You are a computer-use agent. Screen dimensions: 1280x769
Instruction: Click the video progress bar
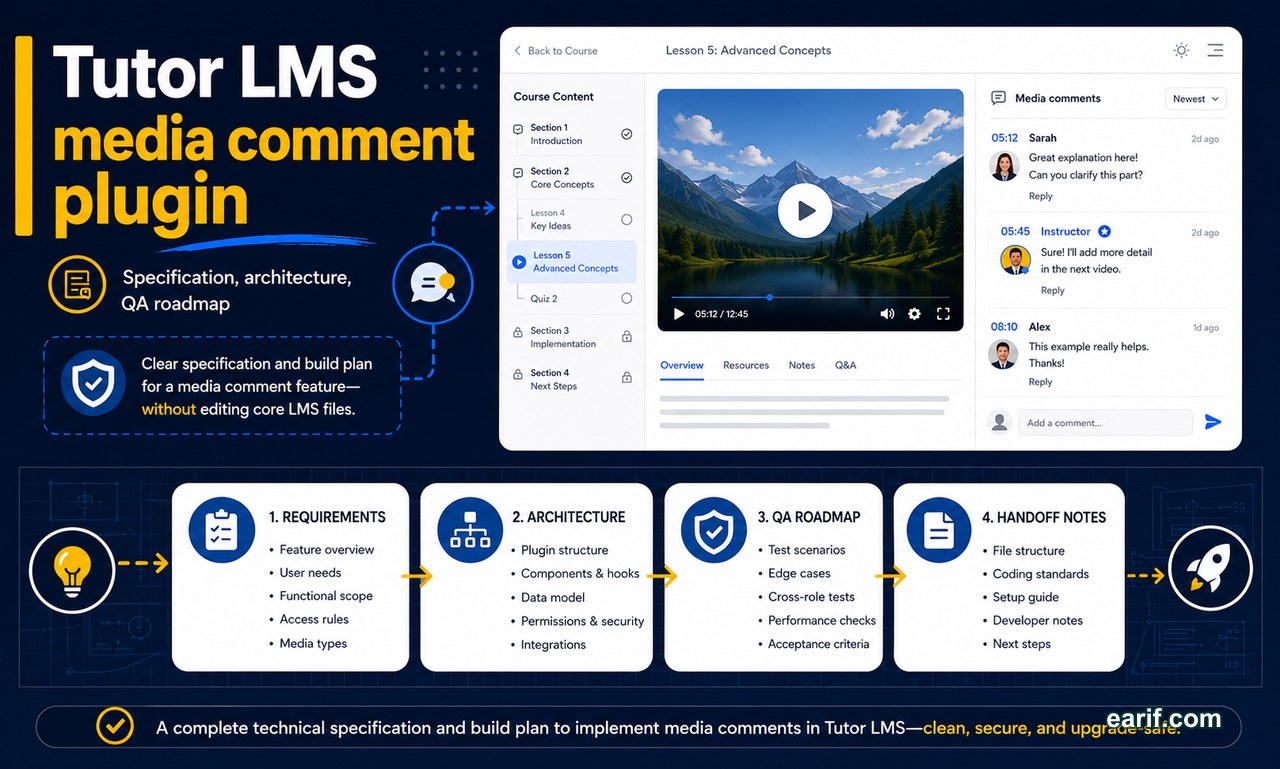coord(811,297)
